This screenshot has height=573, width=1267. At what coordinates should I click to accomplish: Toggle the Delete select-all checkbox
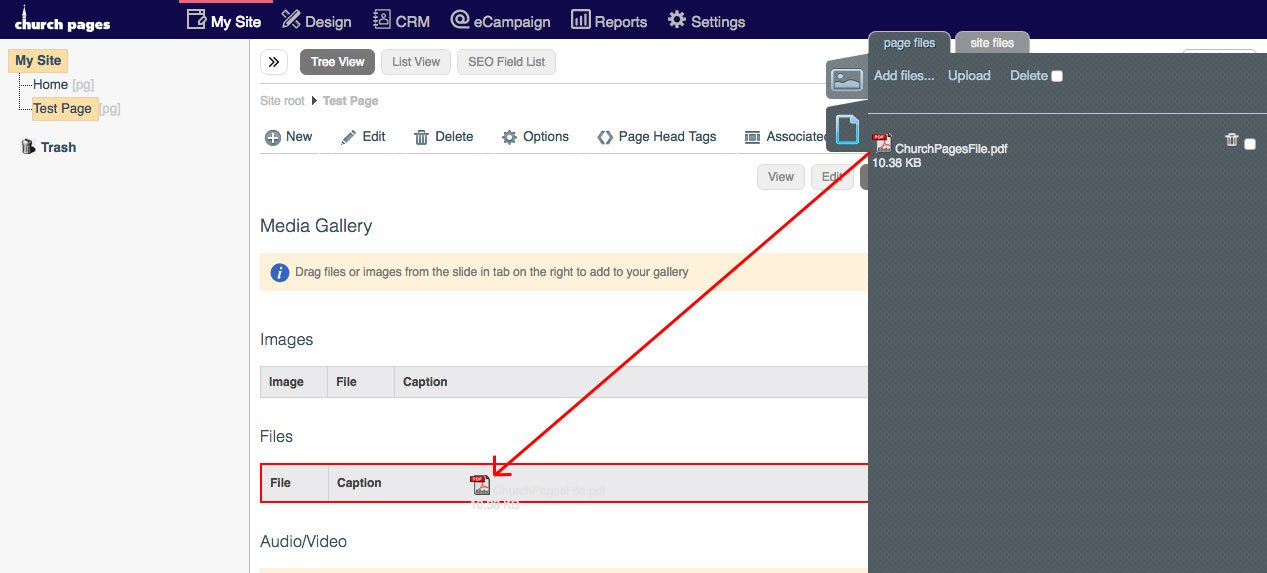1057,76
